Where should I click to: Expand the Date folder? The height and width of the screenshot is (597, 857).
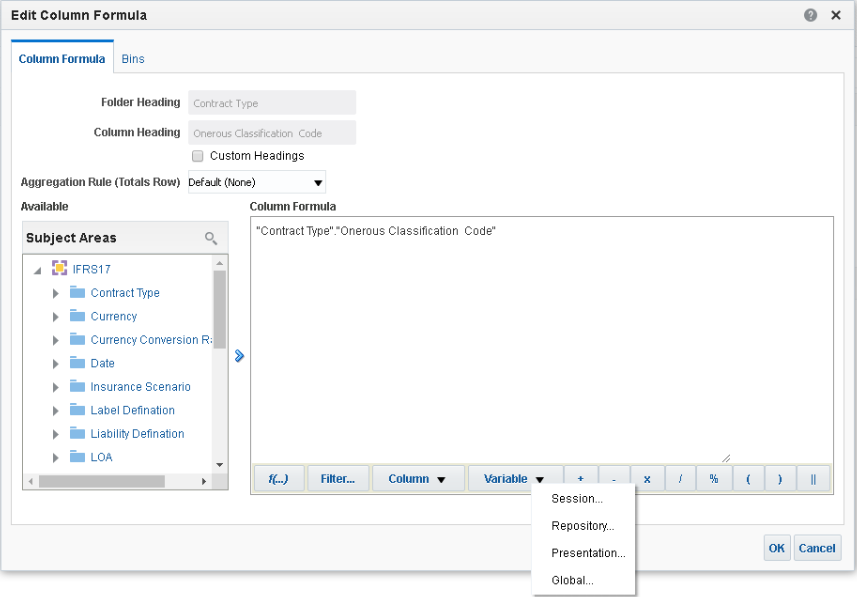[x=55, y=364]
